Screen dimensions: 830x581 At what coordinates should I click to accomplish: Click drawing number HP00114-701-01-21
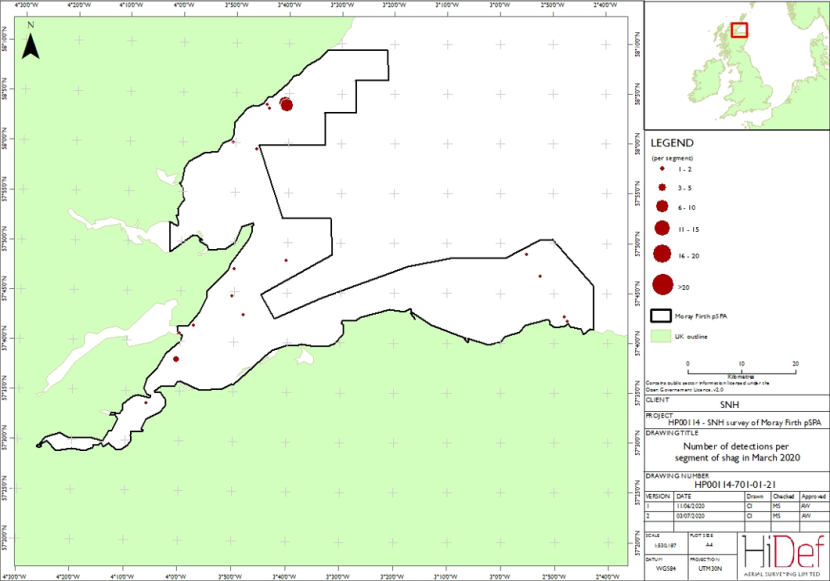pos(735,484)
